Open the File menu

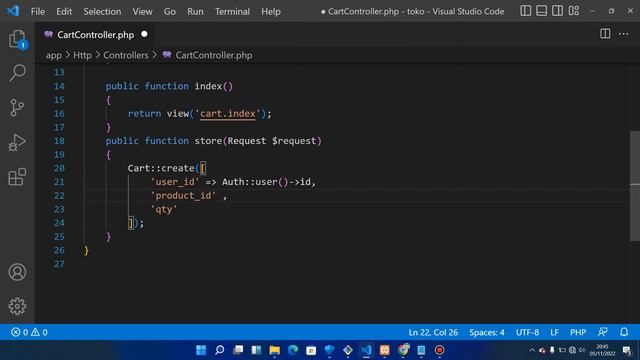[x=38, y=11]
